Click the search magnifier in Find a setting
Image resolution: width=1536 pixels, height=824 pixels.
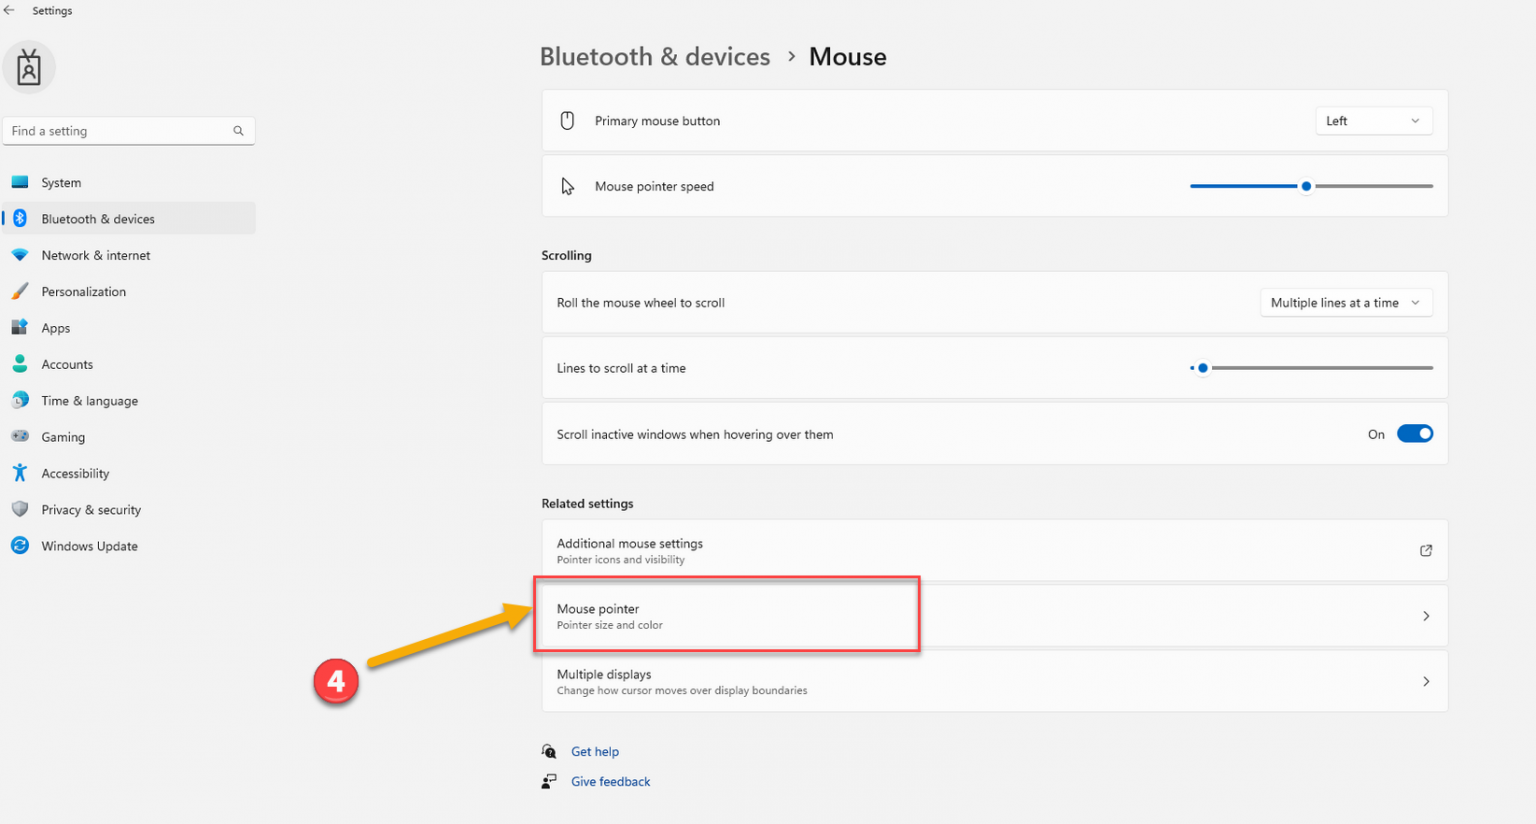(238, 130)
